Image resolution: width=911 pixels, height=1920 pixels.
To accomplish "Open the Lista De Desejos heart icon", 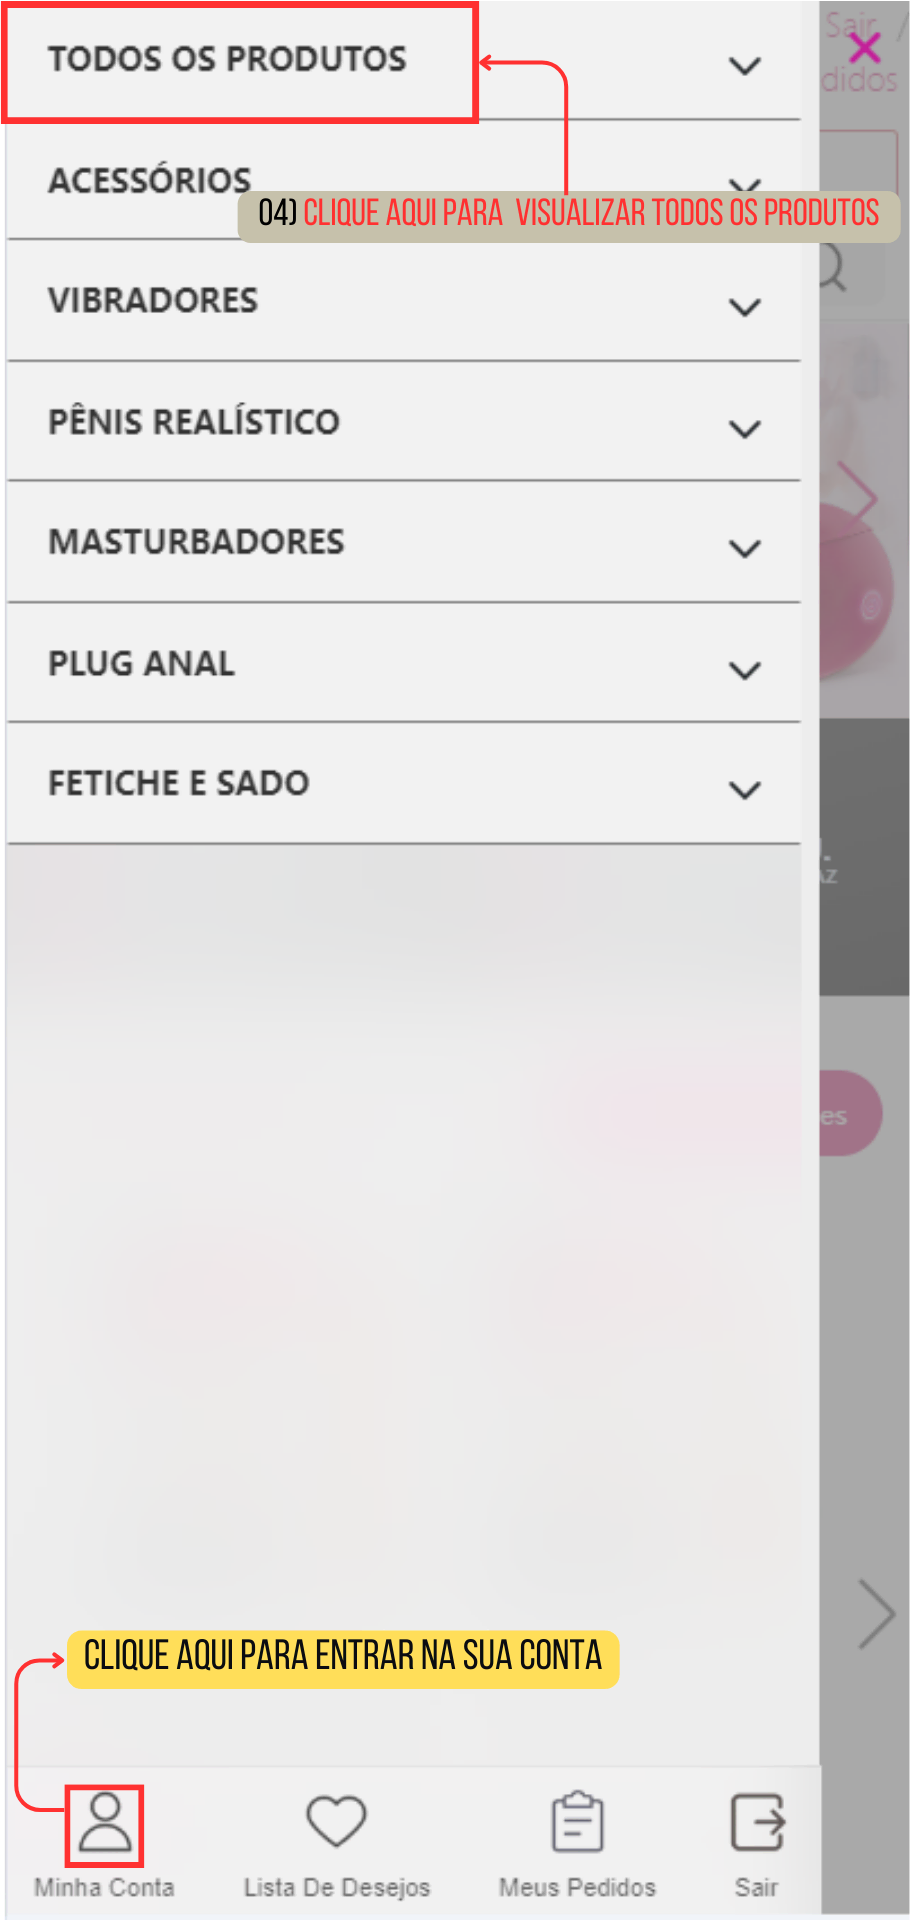I will [336, 1821].
